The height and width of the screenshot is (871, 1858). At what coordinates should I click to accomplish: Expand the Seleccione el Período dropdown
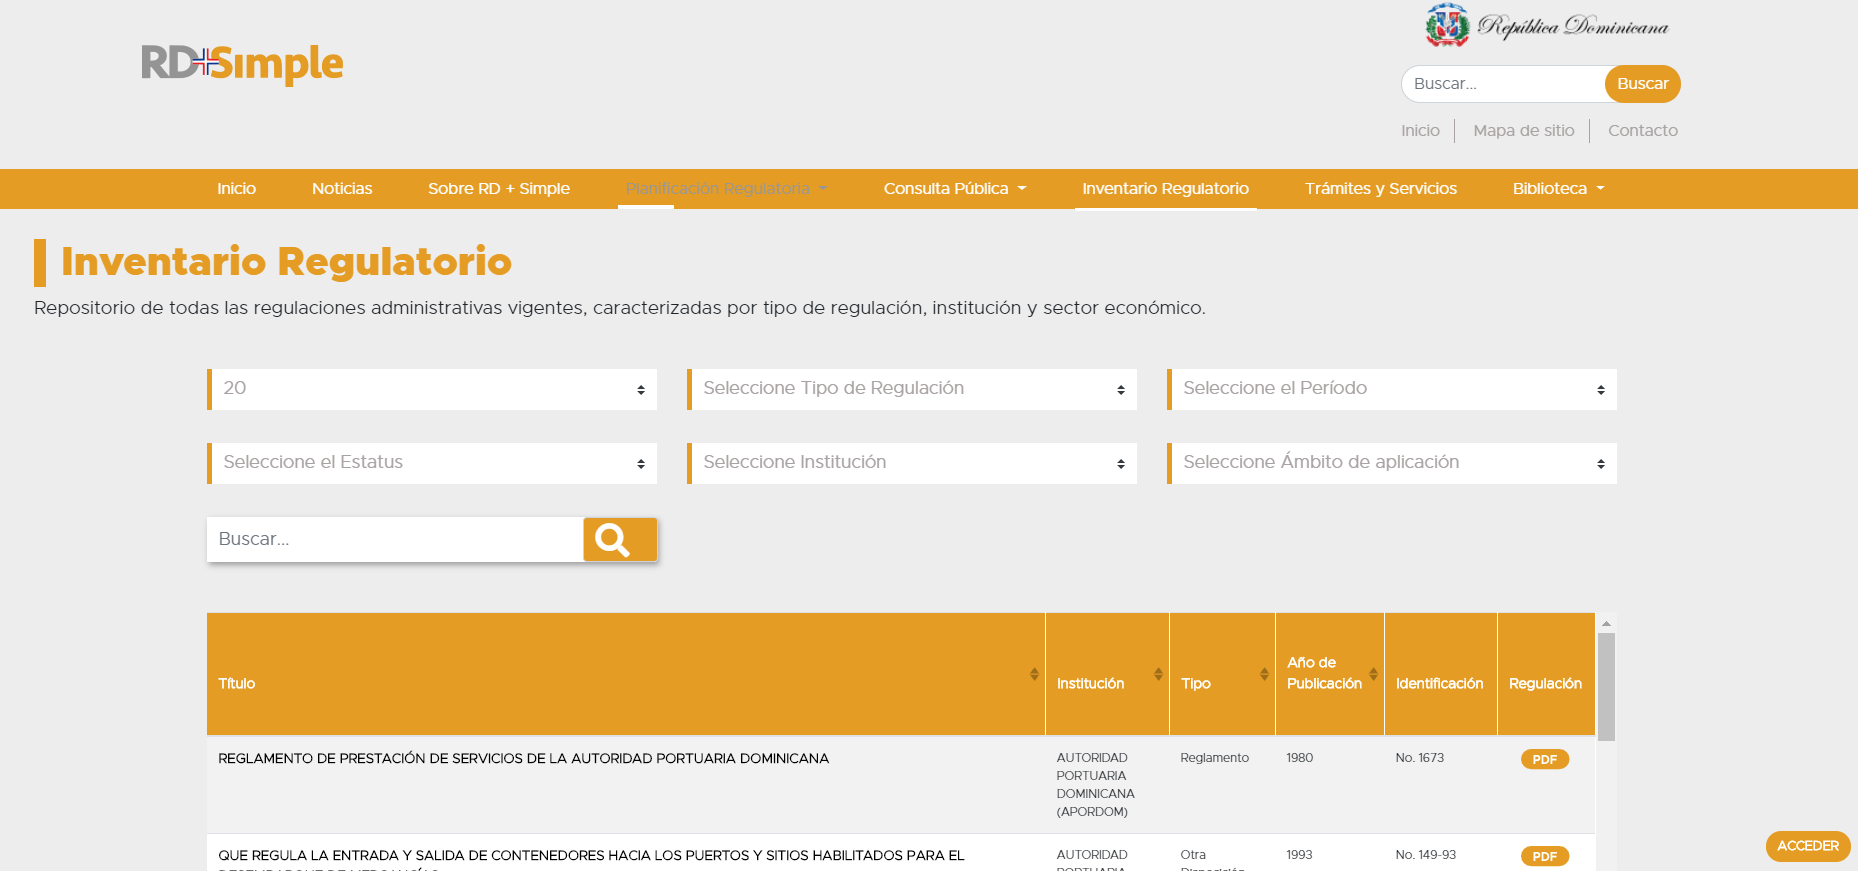click(1392, 389)
